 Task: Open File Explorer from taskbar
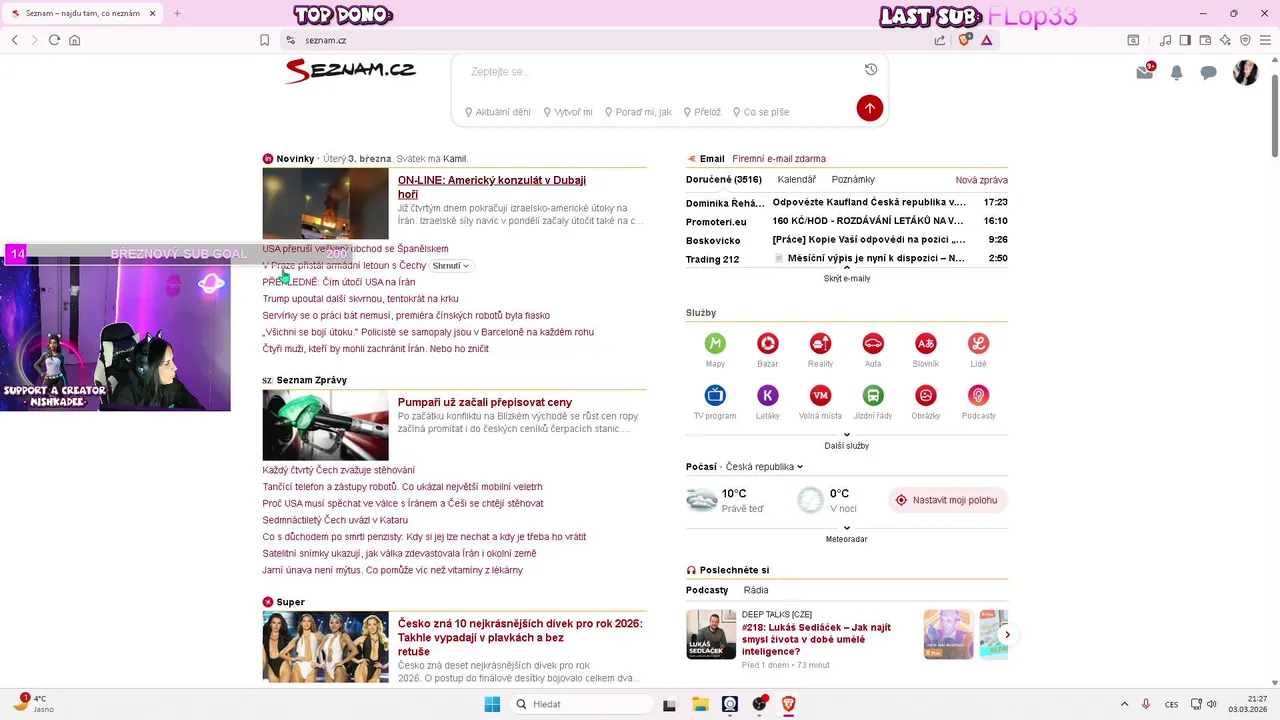tap(700, 704)
